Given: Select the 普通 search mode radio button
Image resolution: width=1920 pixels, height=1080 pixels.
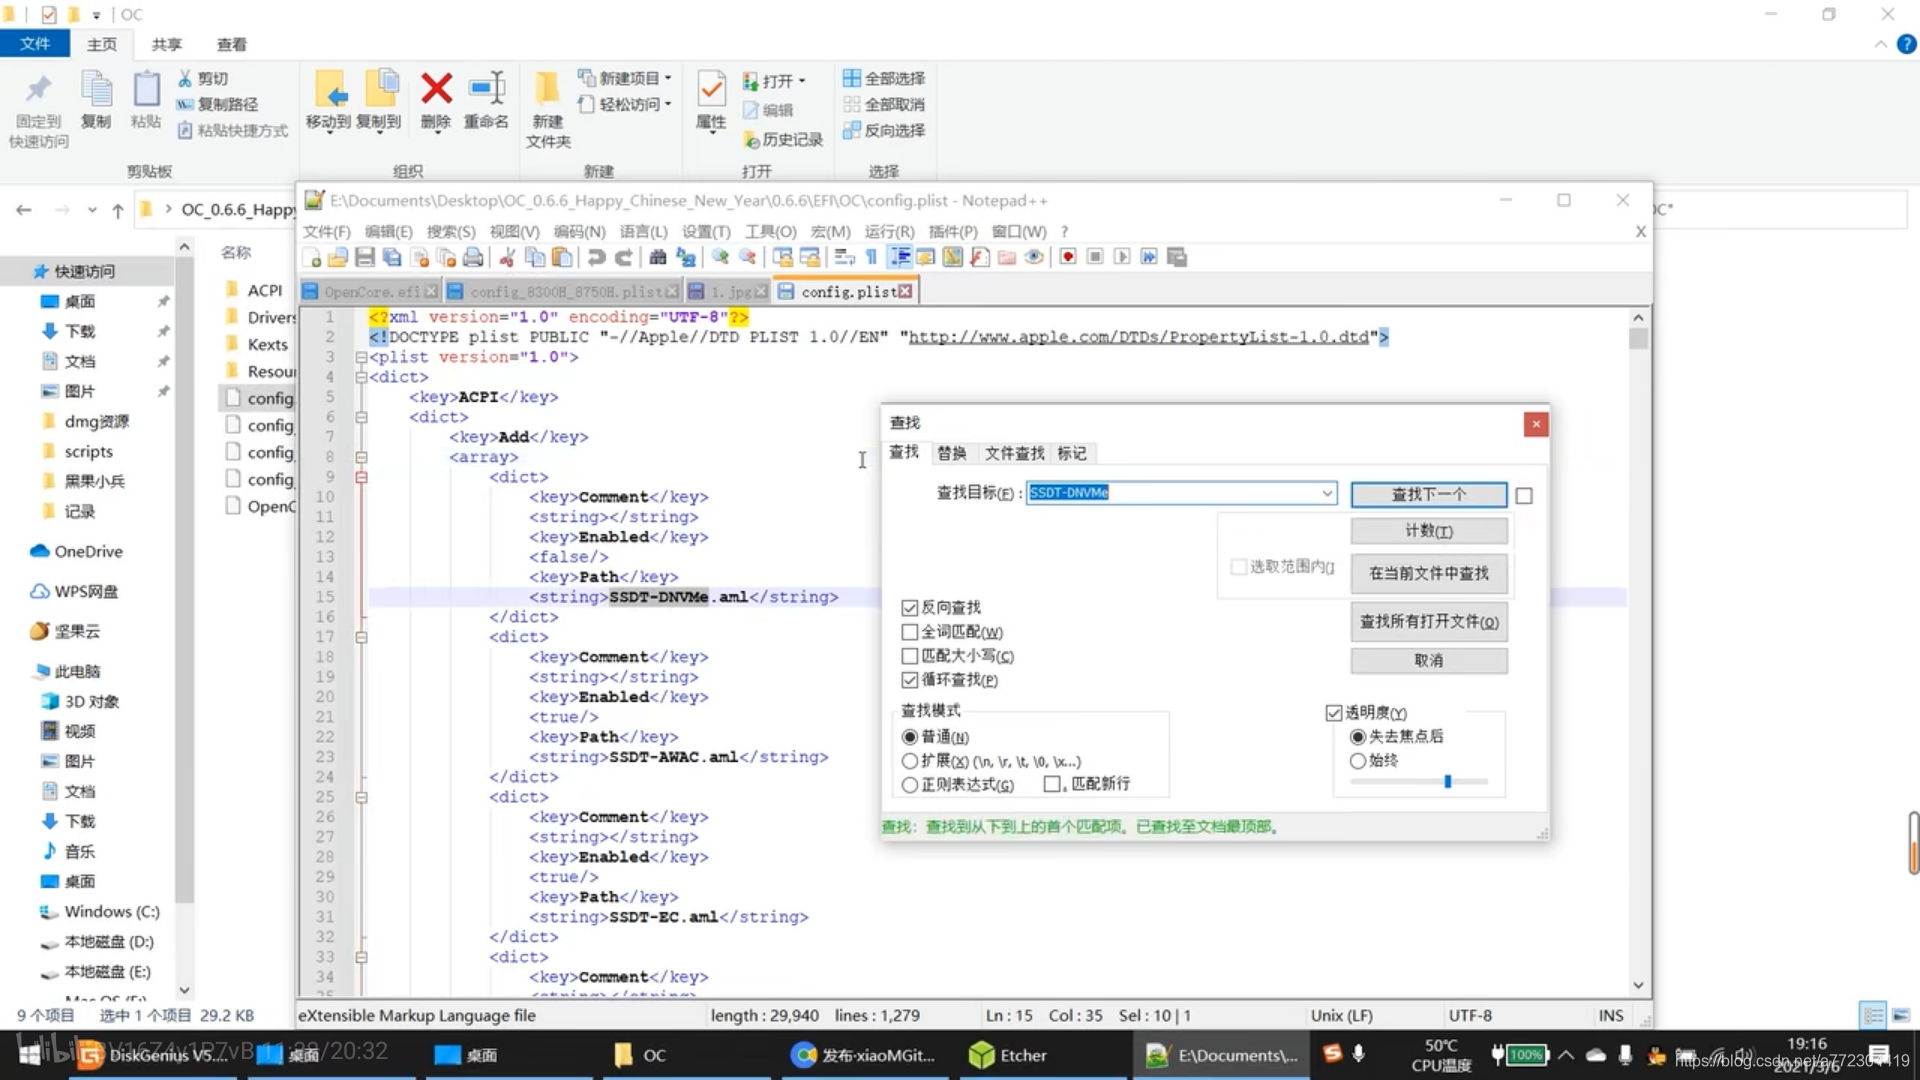Looking at the screenshot, I should 909,737.
